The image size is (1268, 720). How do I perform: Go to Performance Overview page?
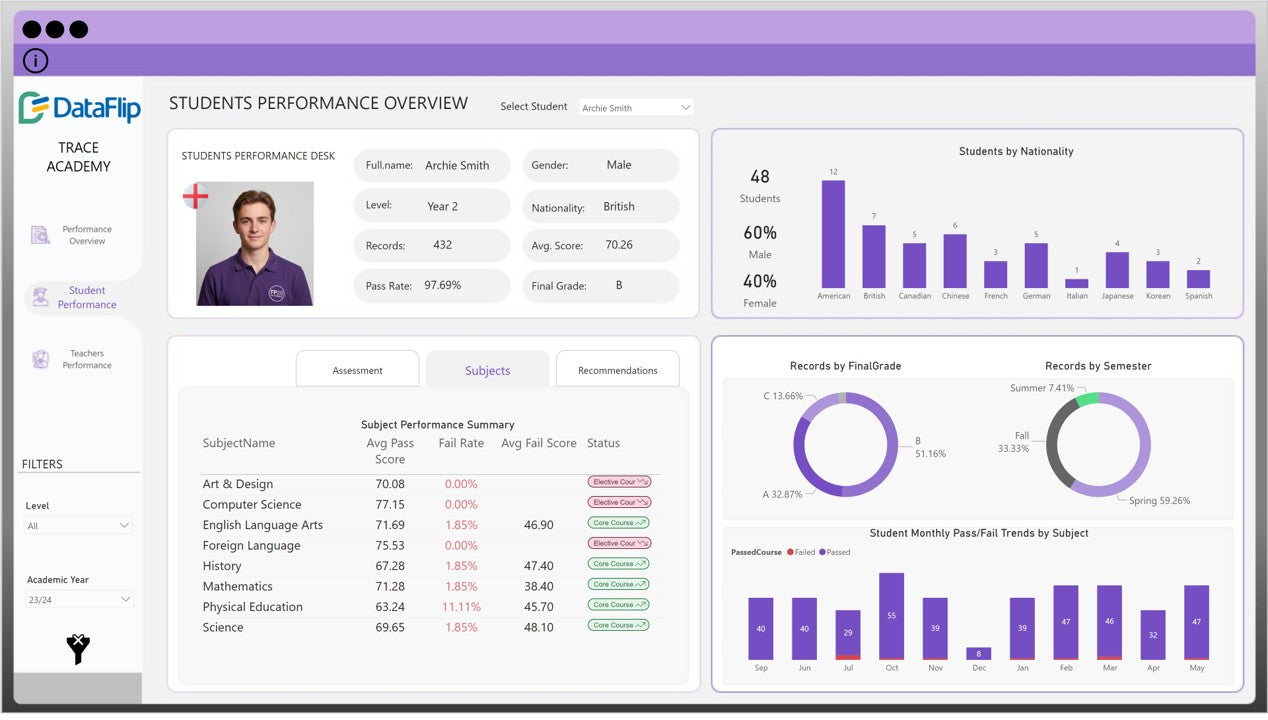tap(87, 235)
